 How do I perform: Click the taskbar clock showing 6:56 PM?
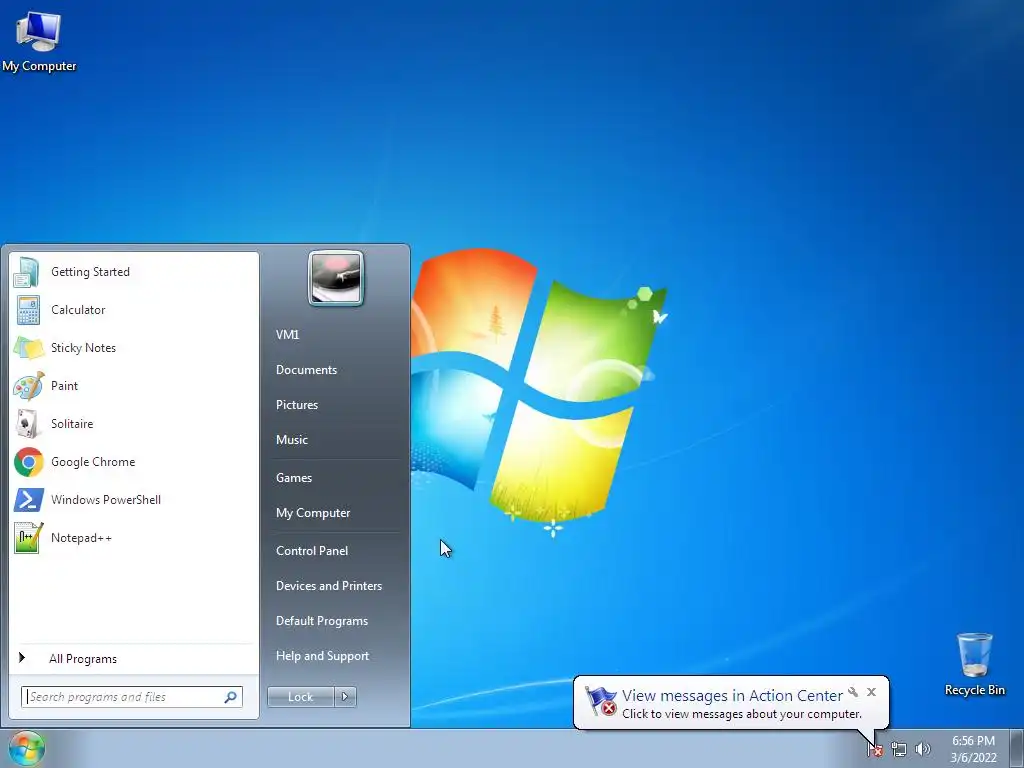973,749
